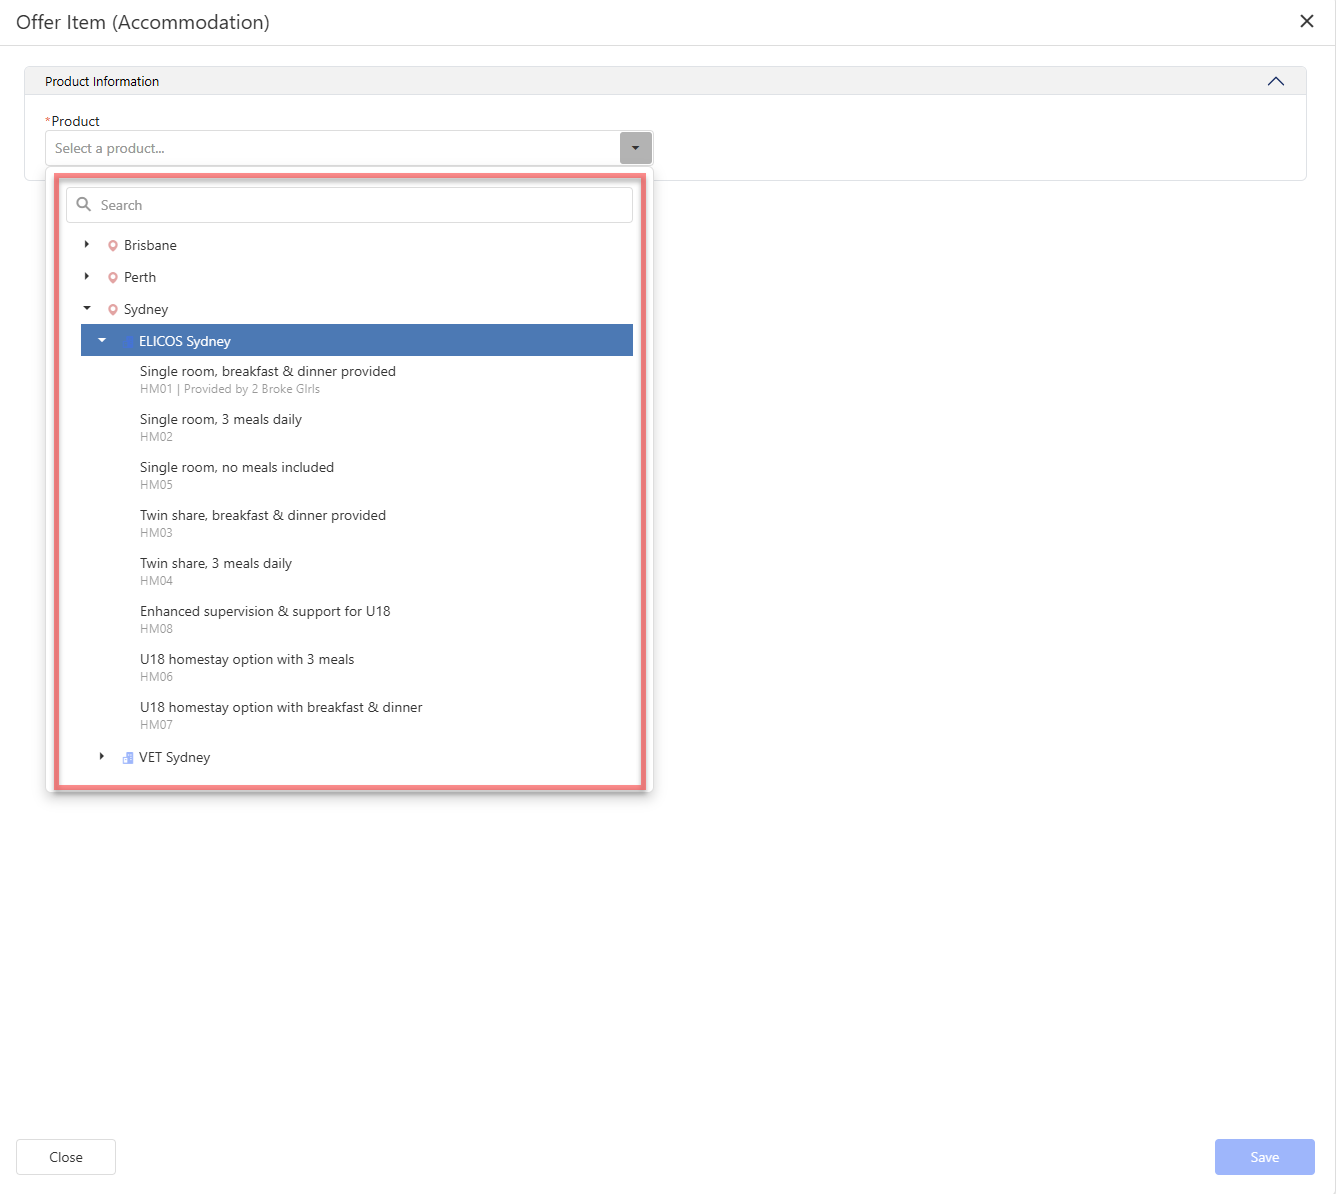Choose Twin share, breakfast & dinner provided
This screenshot has width=1336, height=1194.
263,516
